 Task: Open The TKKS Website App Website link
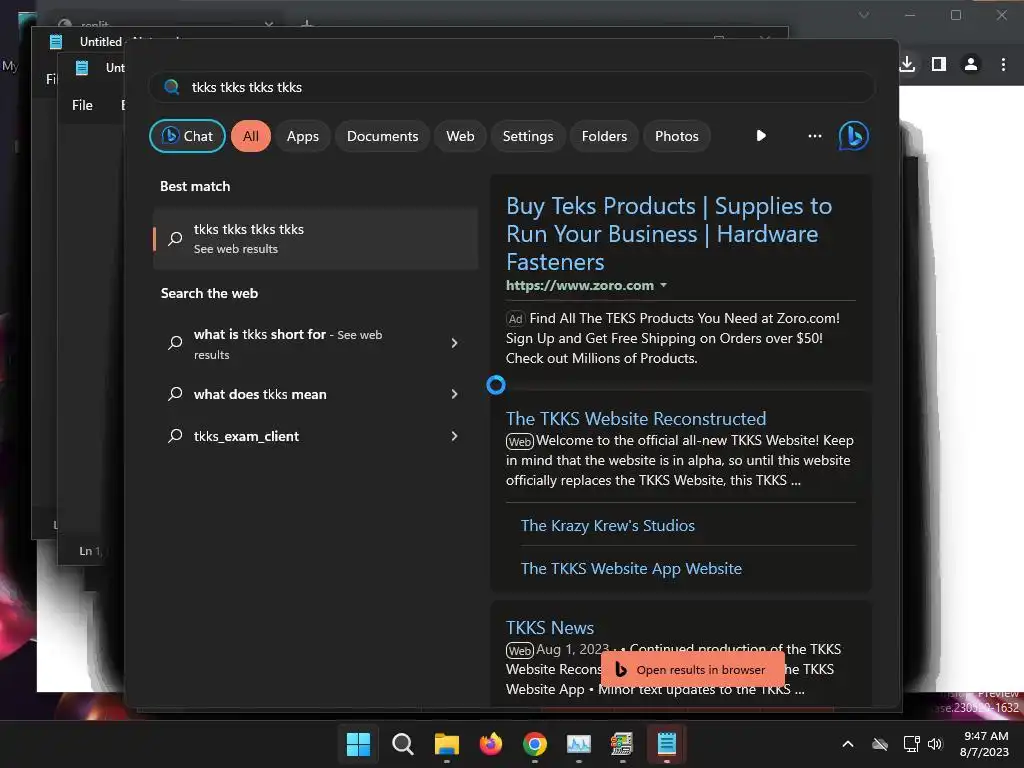pyautogui.click(x=631, y=569)
